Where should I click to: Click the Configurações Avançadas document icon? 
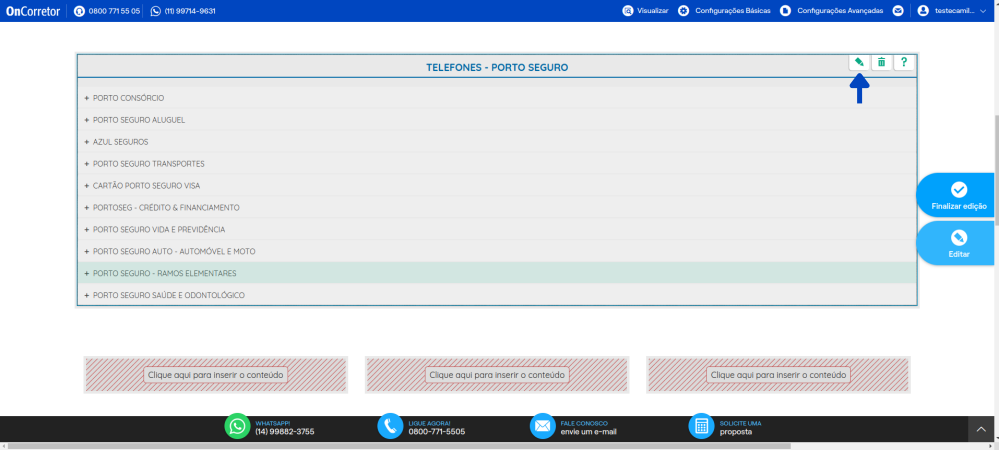click(x=786, y=11)
